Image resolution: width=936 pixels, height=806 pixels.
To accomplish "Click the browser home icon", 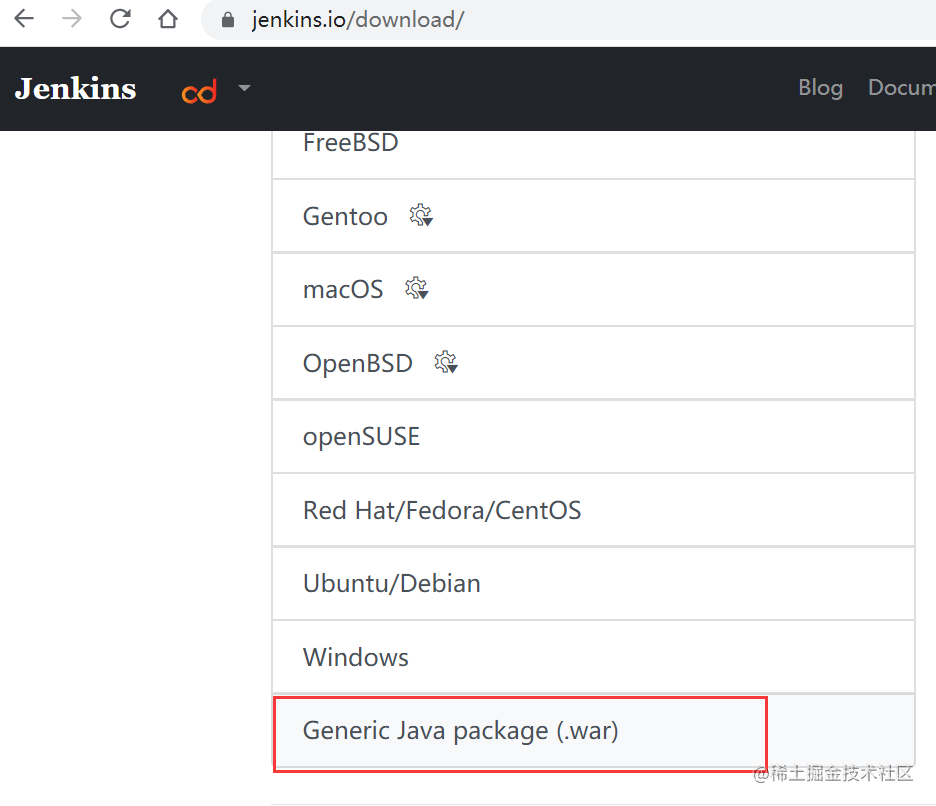I will (168, 19).
